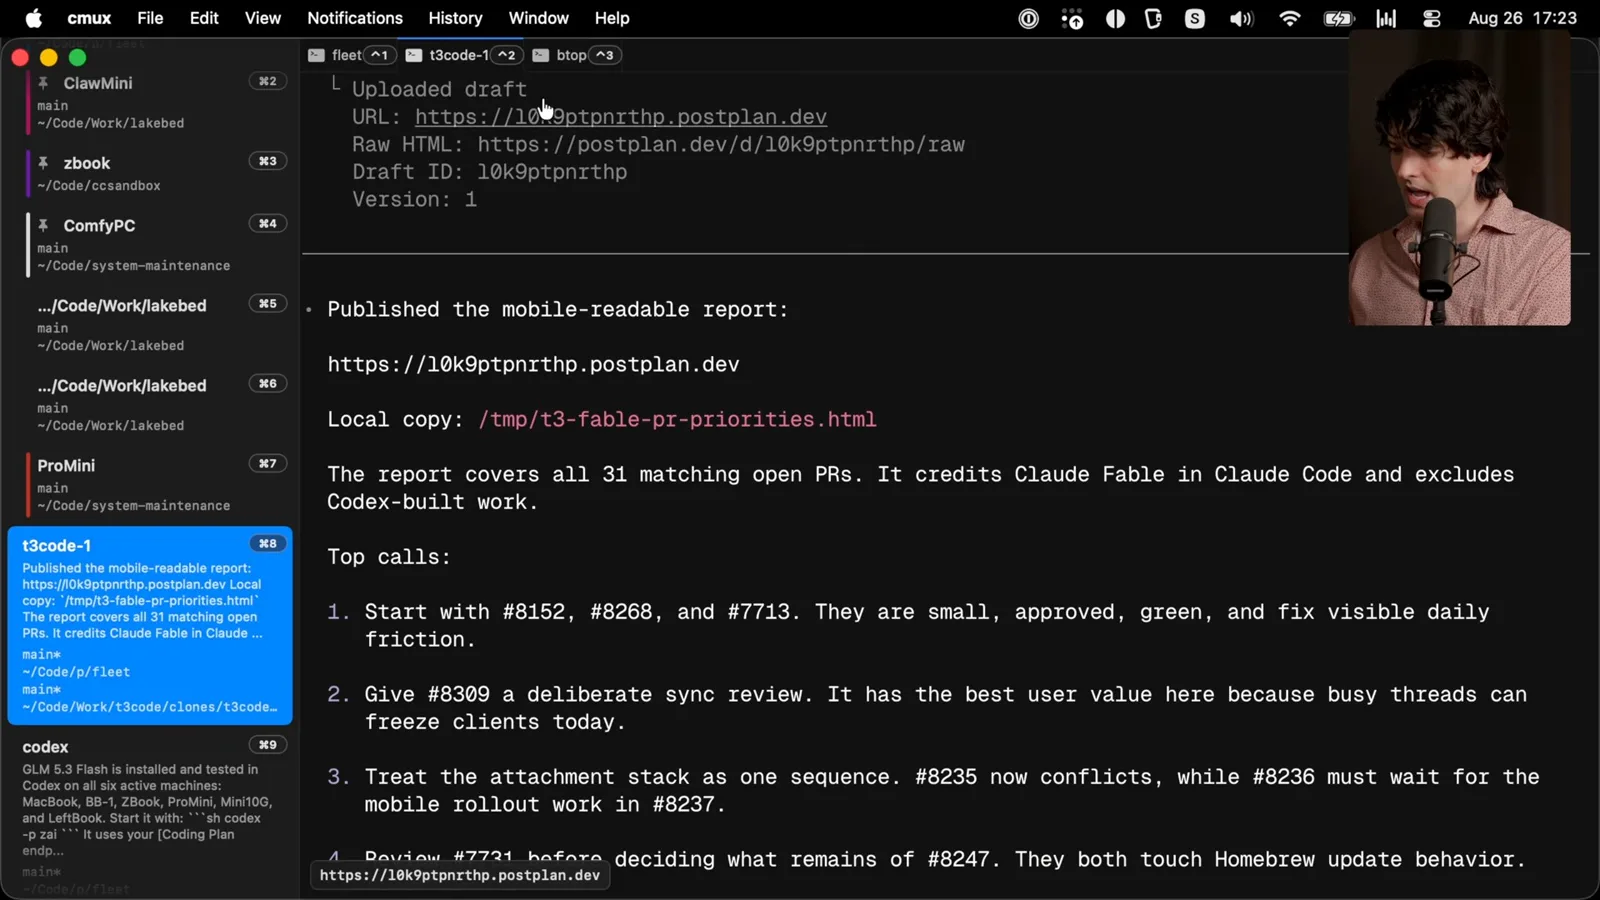1600x900 pixels.
Task: Switch to the btop tab
Action: coord(575,55)
